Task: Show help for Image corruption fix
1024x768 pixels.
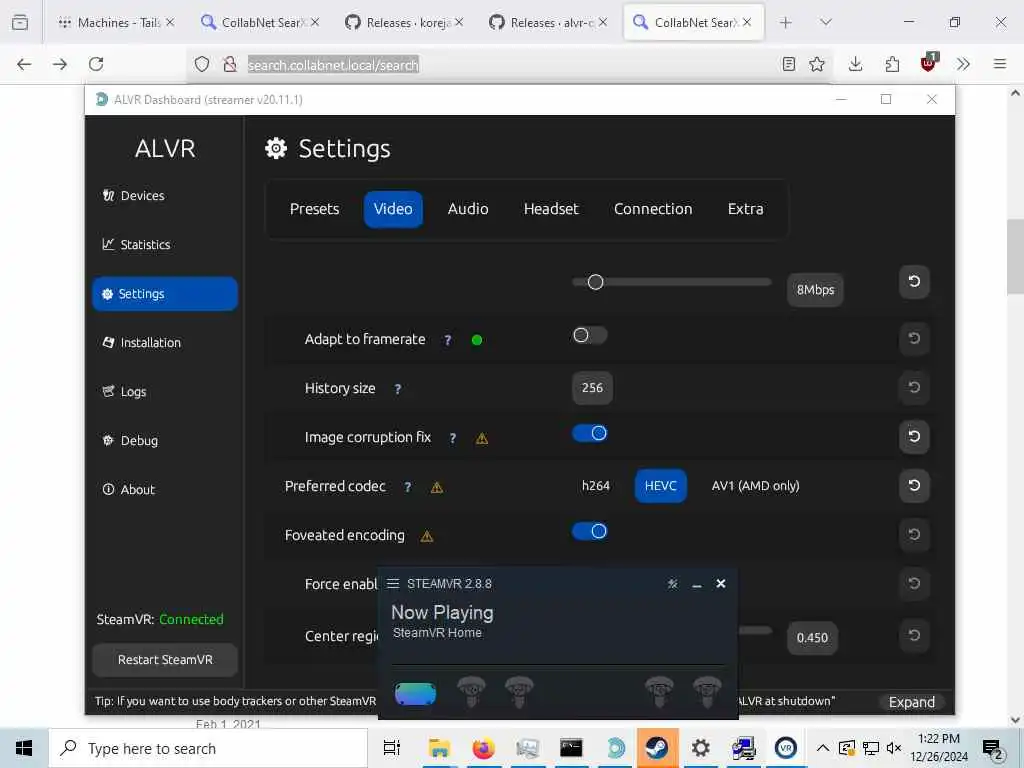Action: tap(453, 438)
